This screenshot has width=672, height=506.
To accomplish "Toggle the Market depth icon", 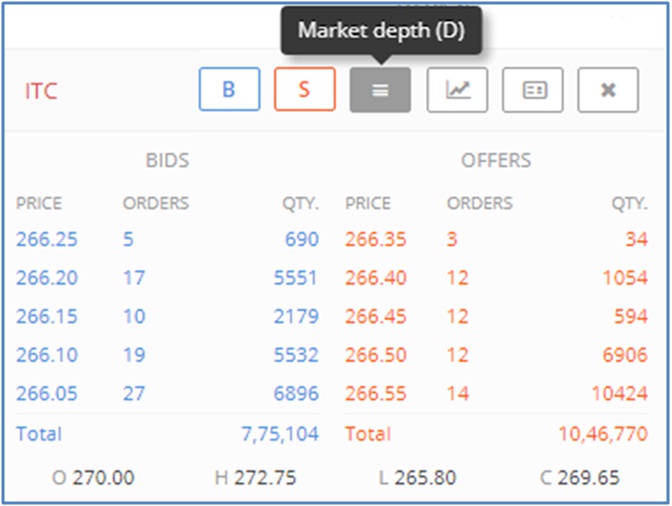I will click(380, 90).
